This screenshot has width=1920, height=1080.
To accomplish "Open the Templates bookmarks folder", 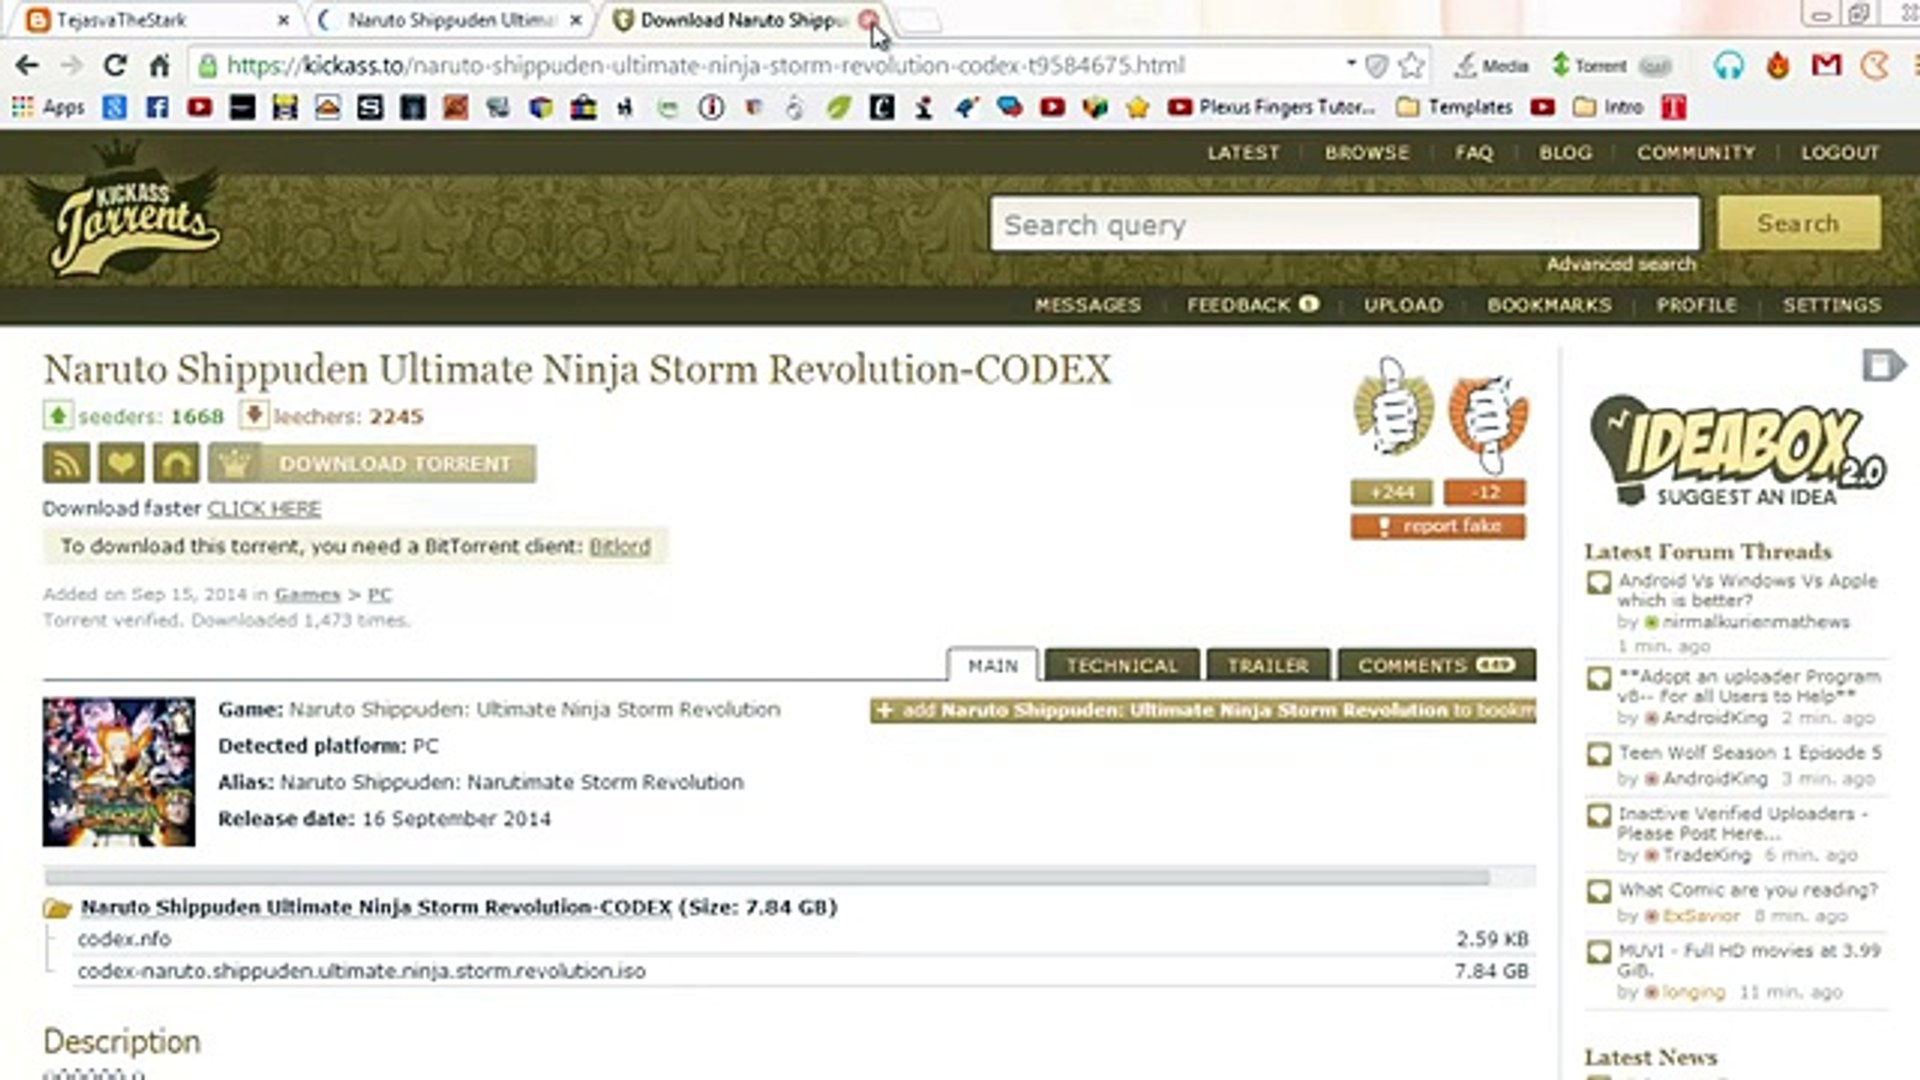I will pos(1454,107).
